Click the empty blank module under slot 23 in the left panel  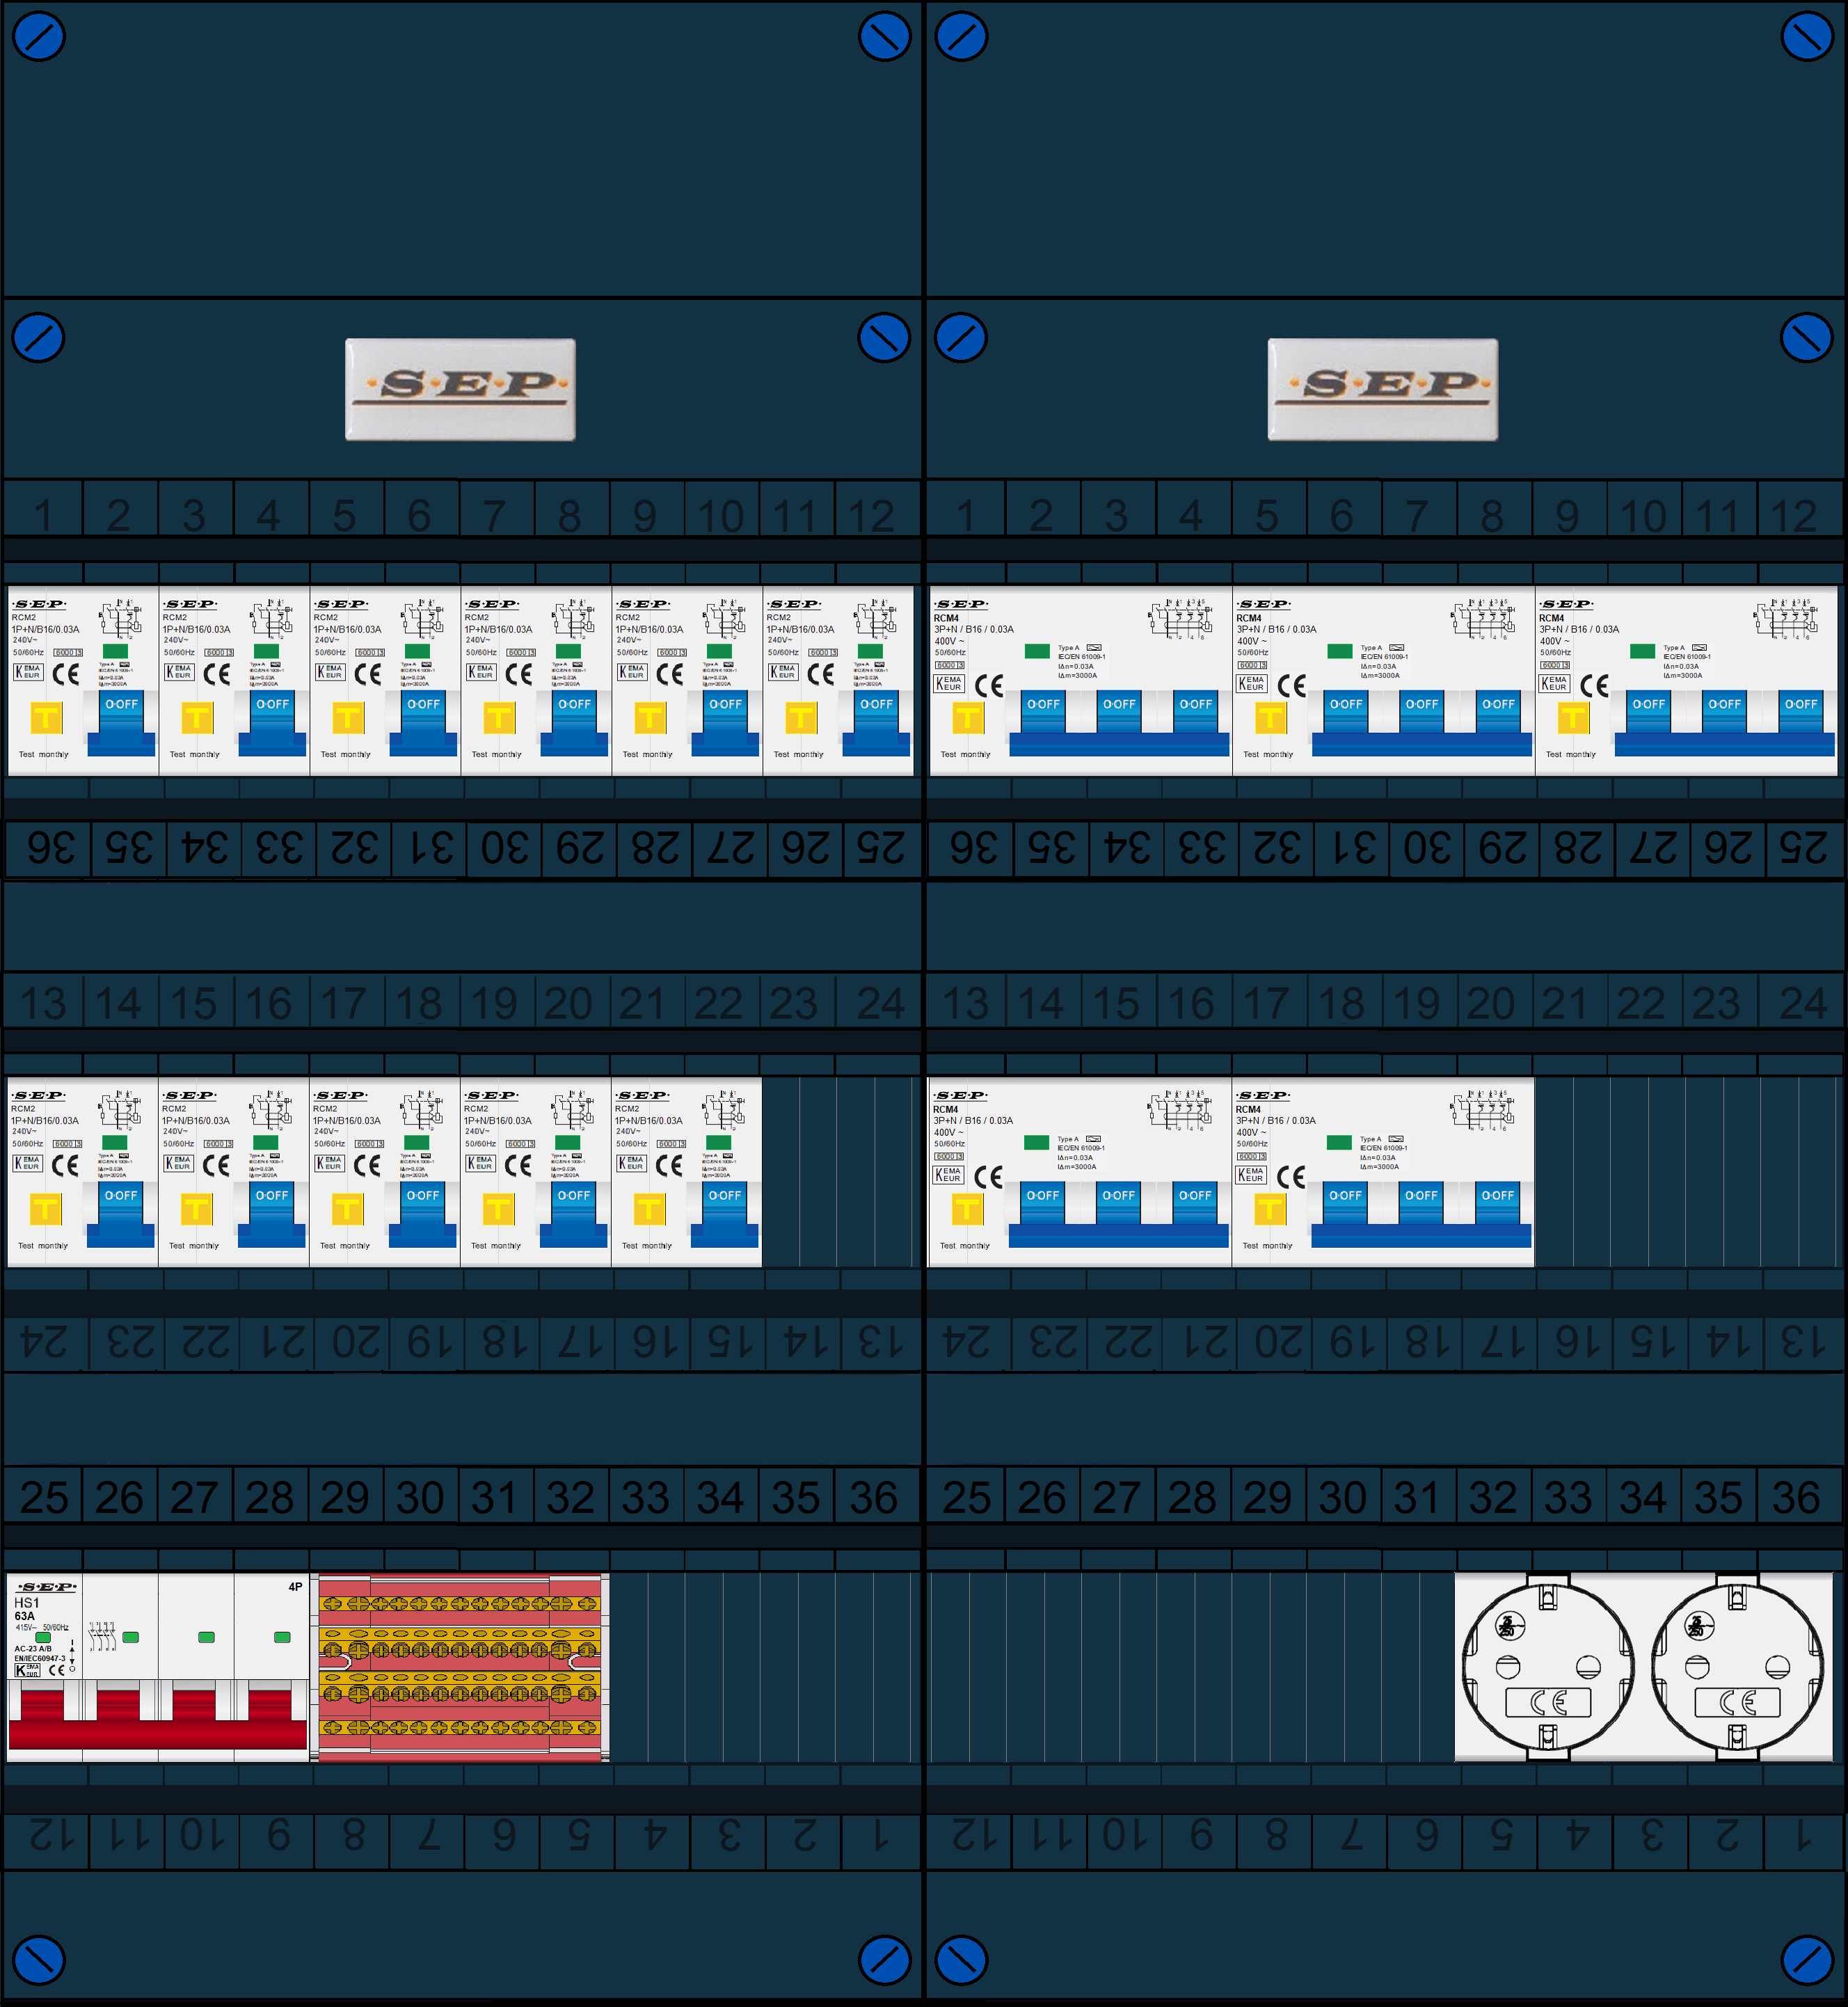tap(799, 1172)
